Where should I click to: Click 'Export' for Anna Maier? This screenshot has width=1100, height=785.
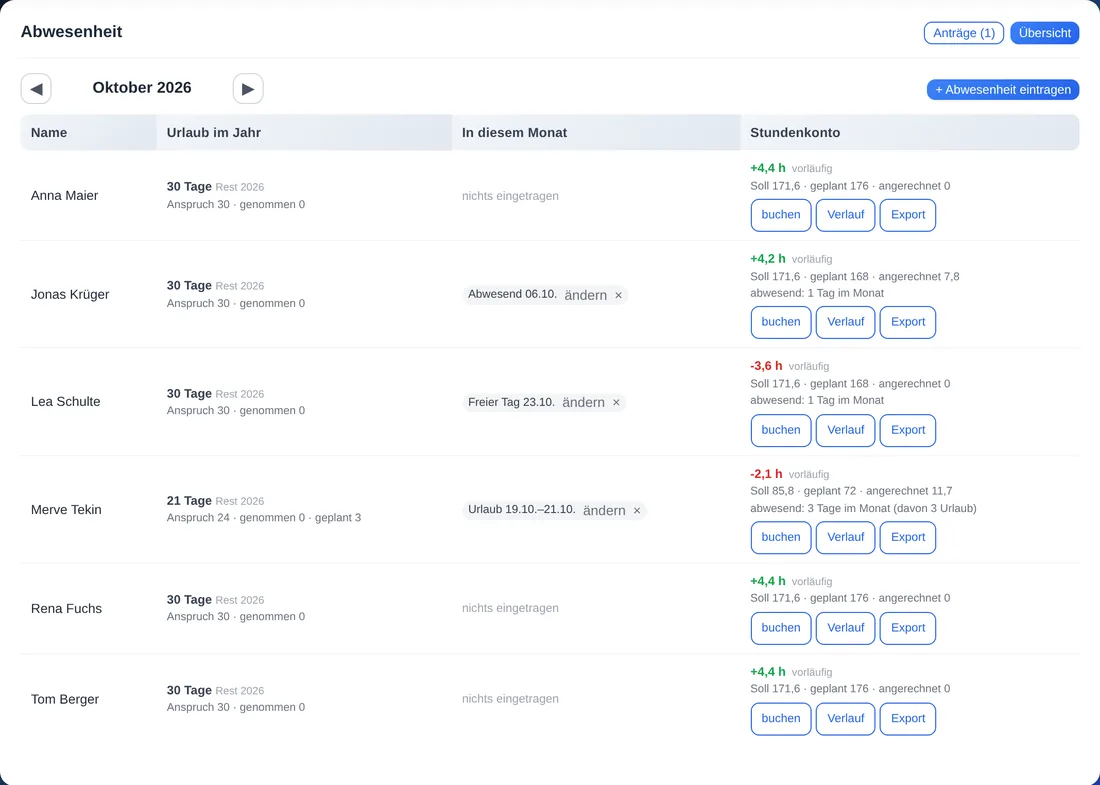908,215
